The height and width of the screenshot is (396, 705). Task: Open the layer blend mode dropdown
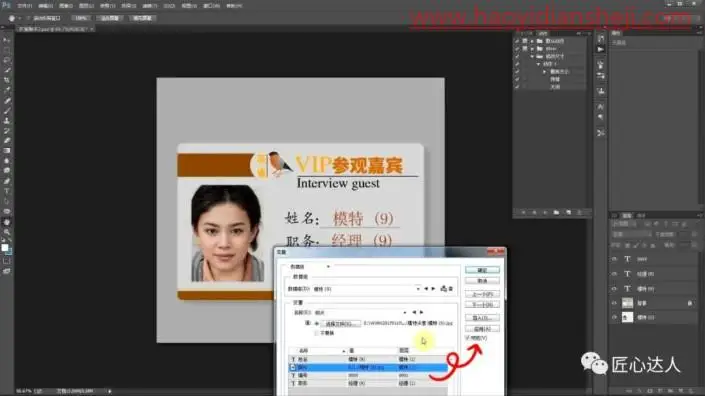pyautogui.click(x=631, y=234)
